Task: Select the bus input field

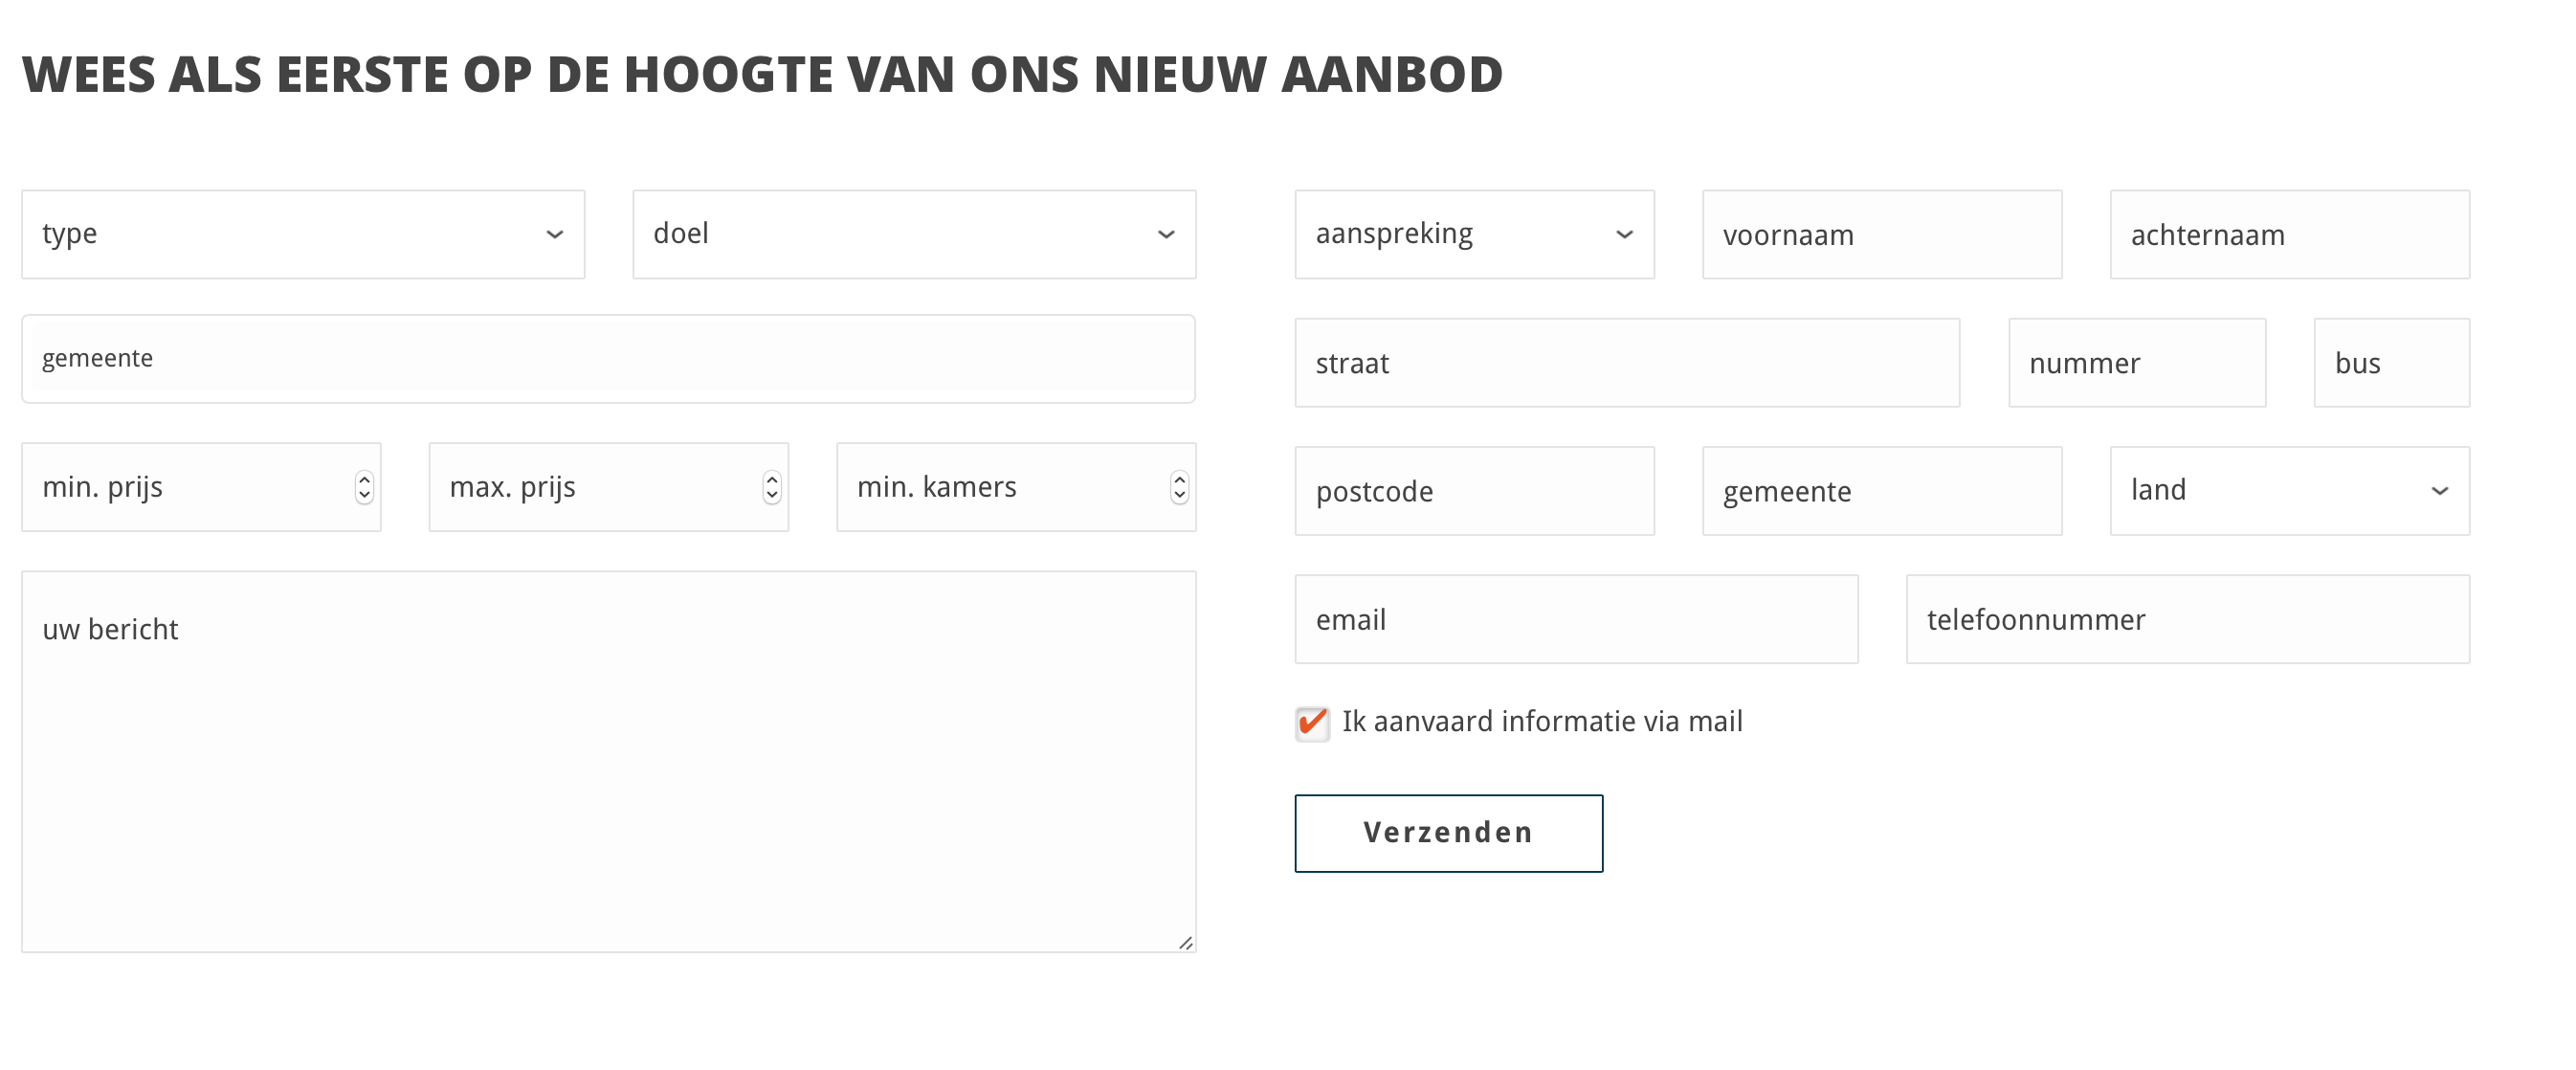Action: point(2392,362)
